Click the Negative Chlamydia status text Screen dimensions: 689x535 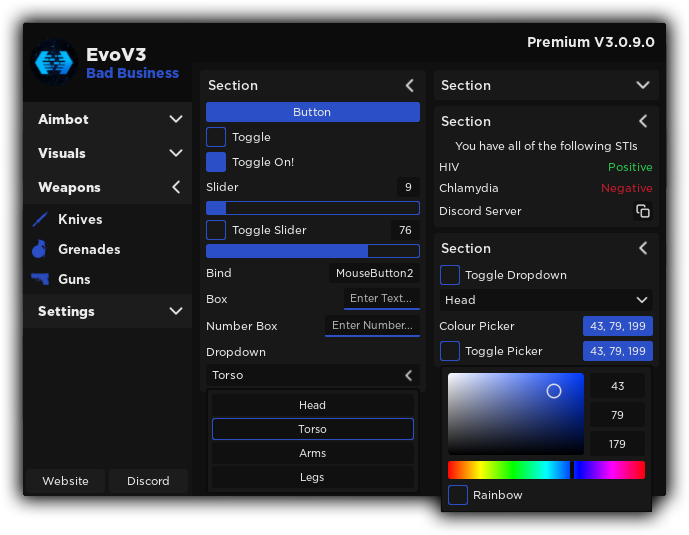click(627, 188)
